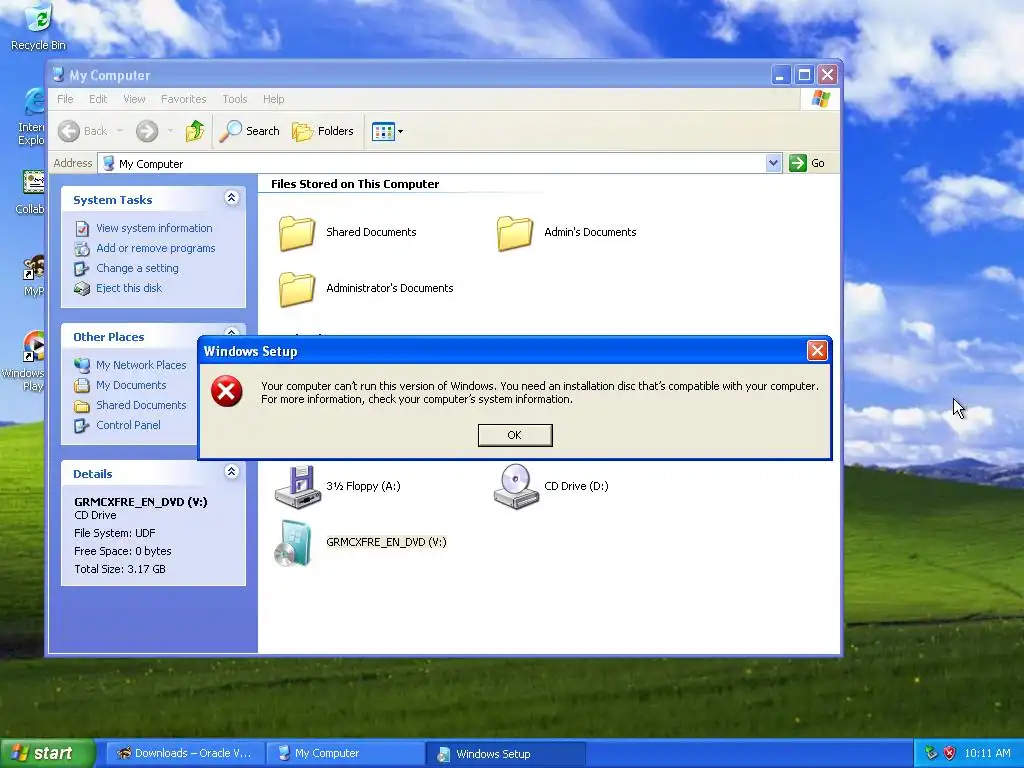Open Shared Documents in Other Places
The height and width of the screenshot is (768, 1024).
tap(141, 405)
